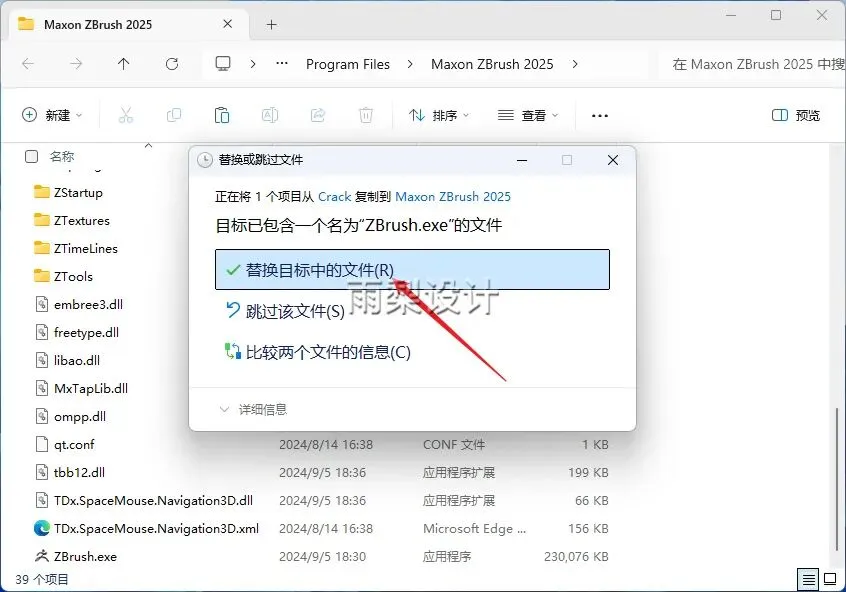Screen dimensions: 846x592
Task: Click the Rename icon in toolbar
Action: pos(270,115)
